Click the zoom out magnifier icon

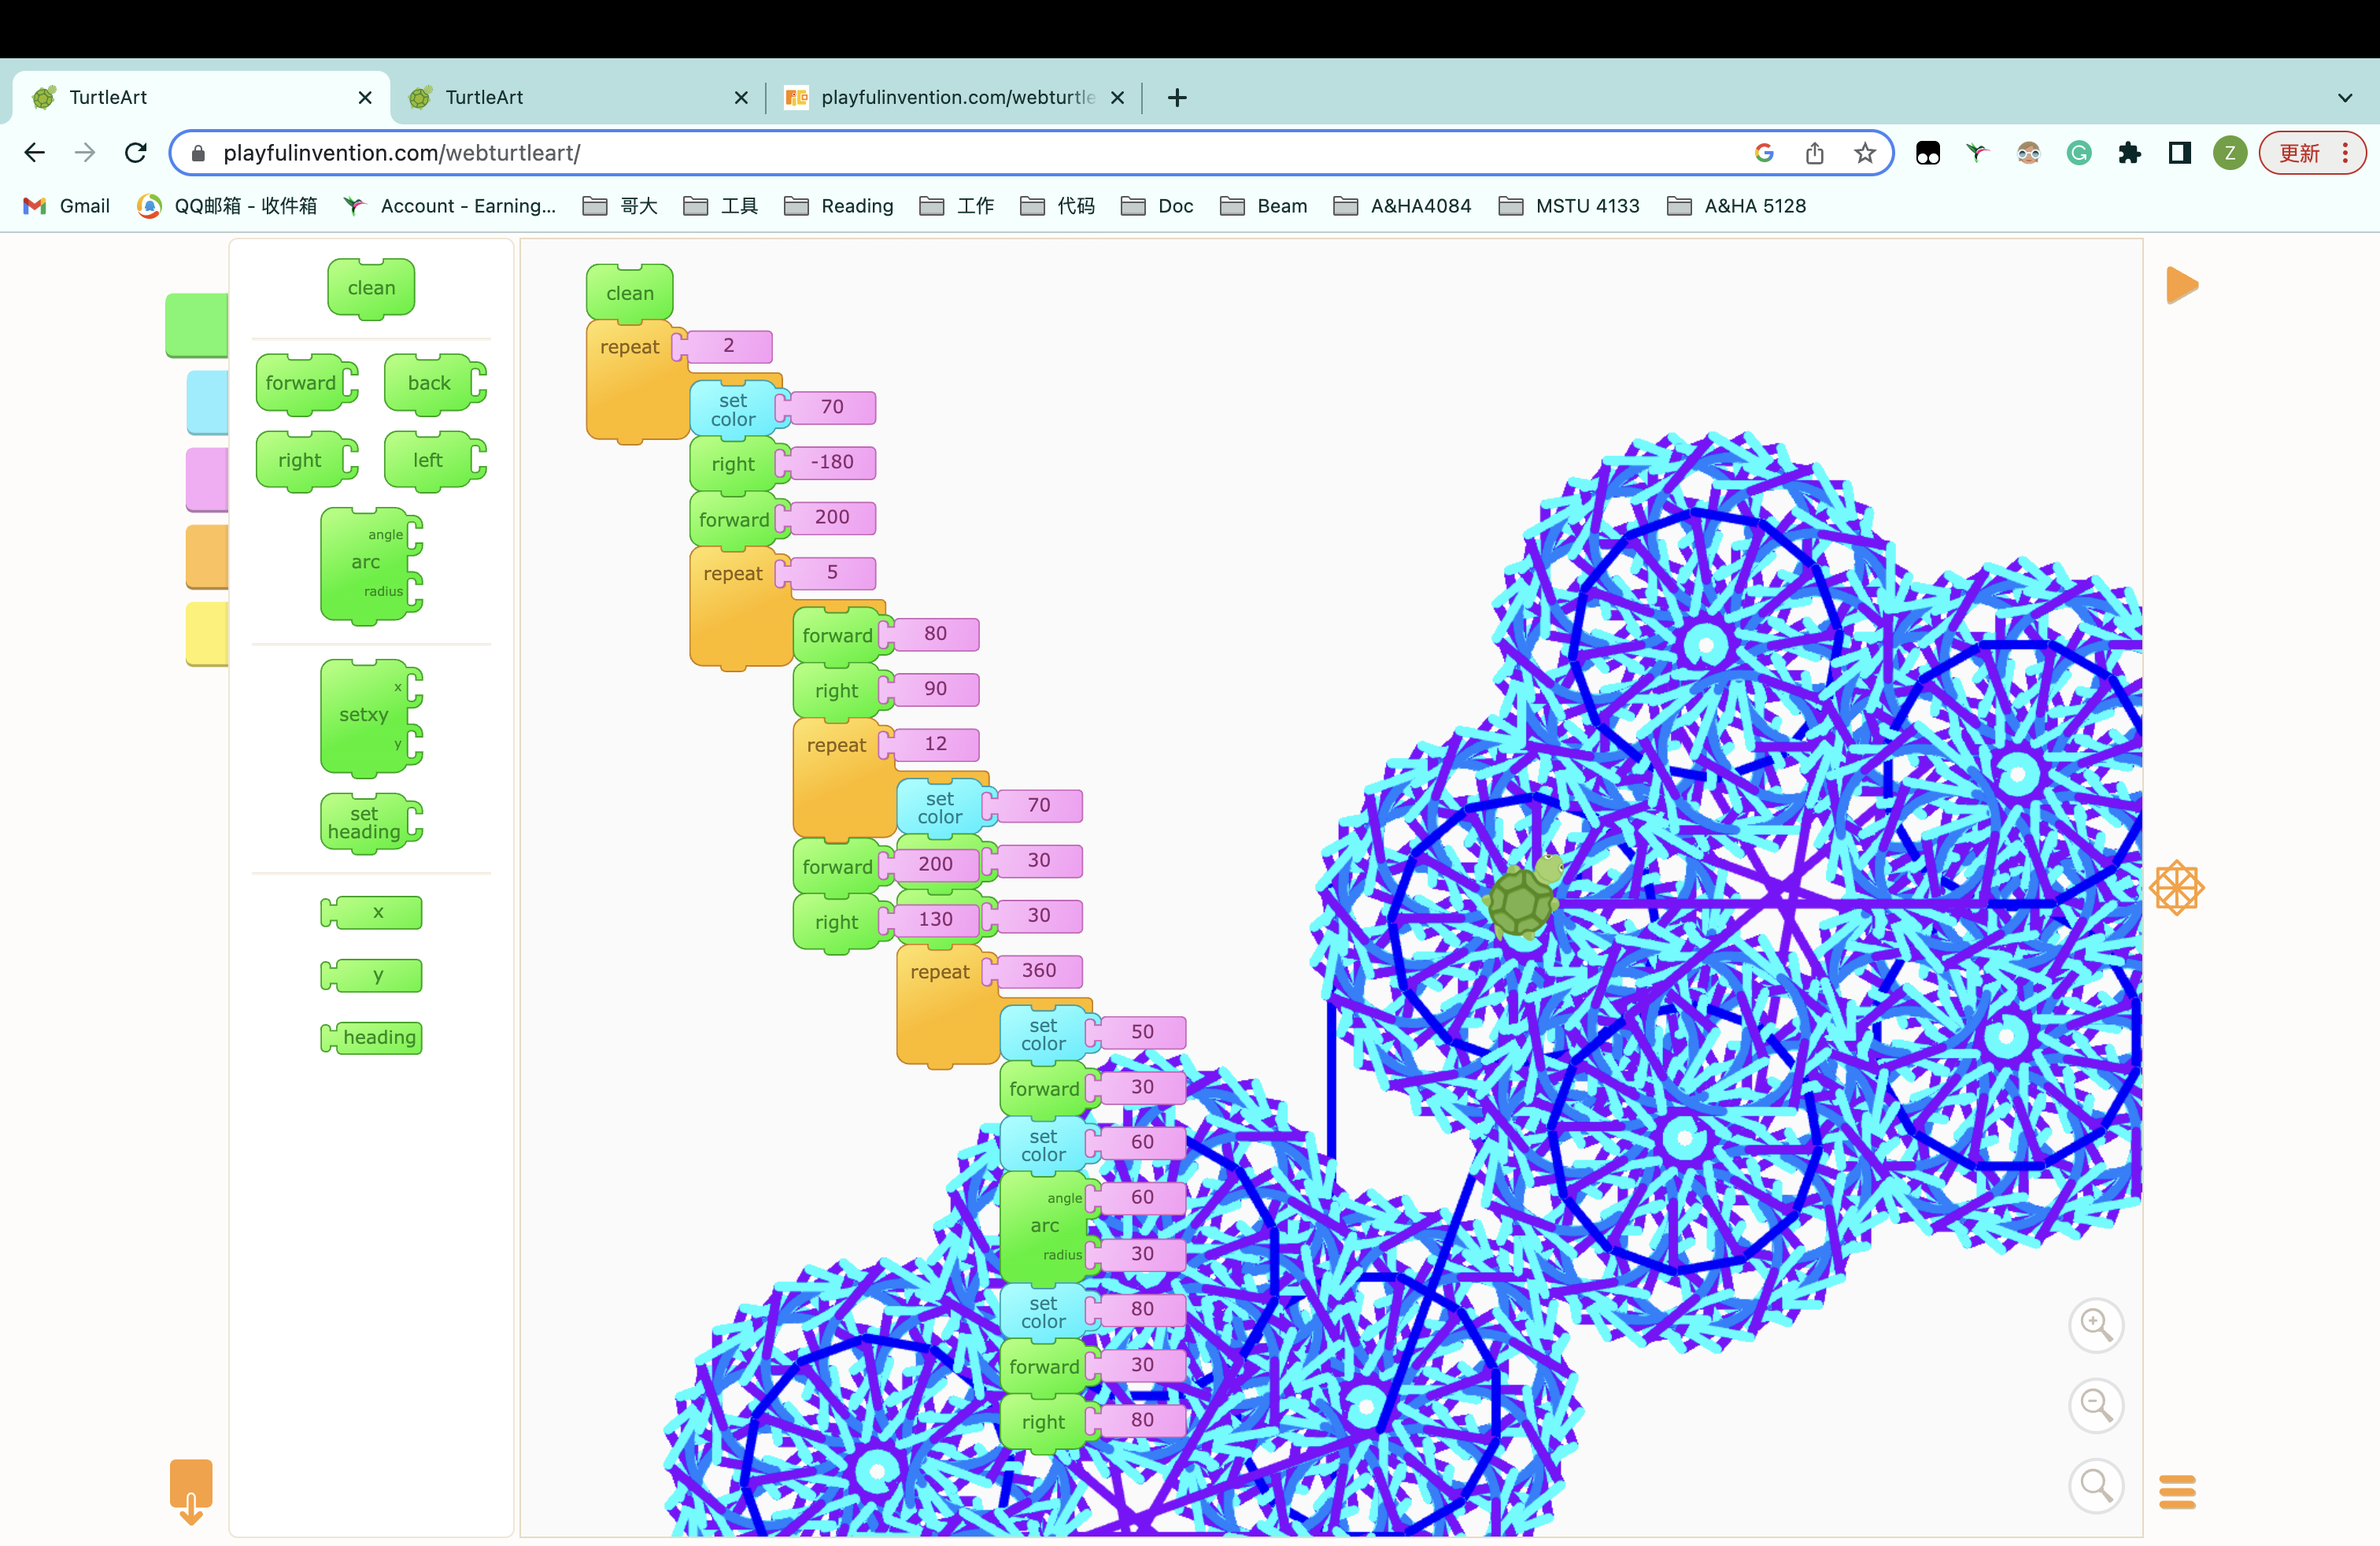(x=2095, y=1405)
